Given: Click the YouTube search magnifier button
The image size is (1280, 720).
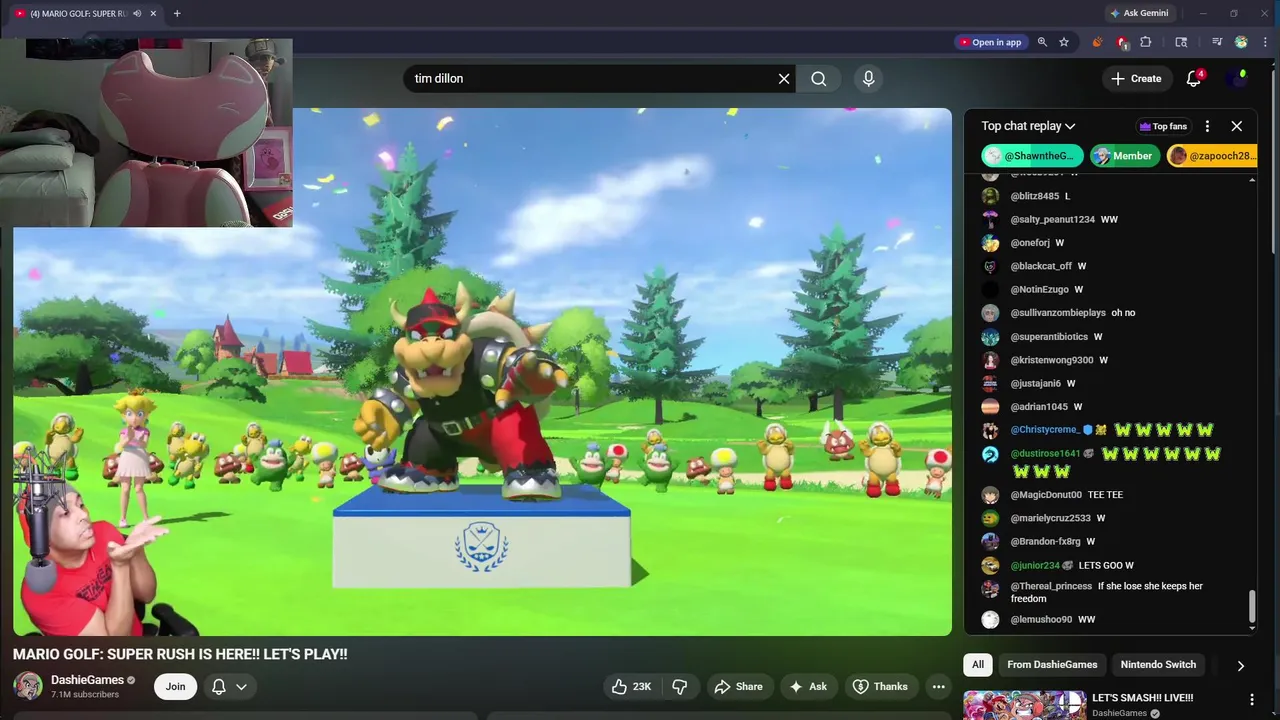Looking at the screenshot, I should [819, 78].
